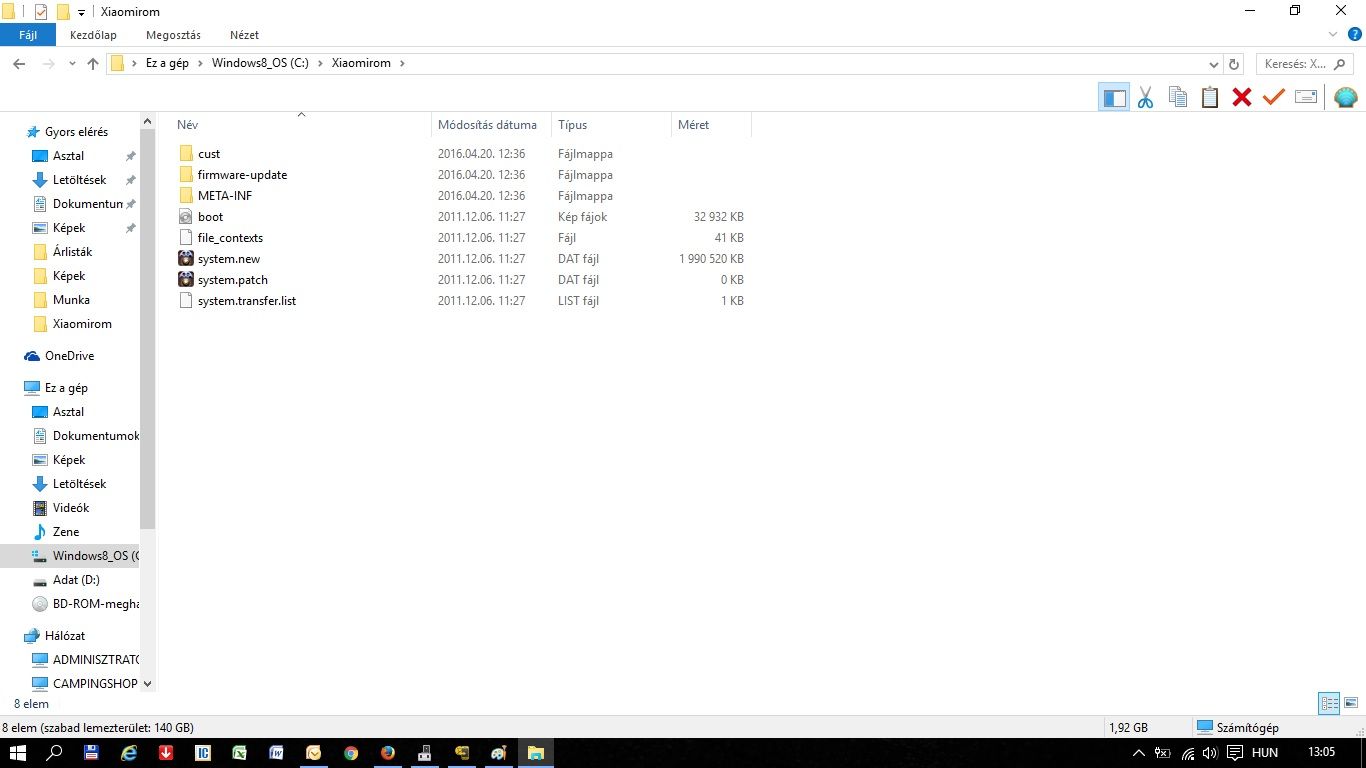Click the navigation pane scroll down arrow
Screen dimensions: 1366x768
(148, 684)
